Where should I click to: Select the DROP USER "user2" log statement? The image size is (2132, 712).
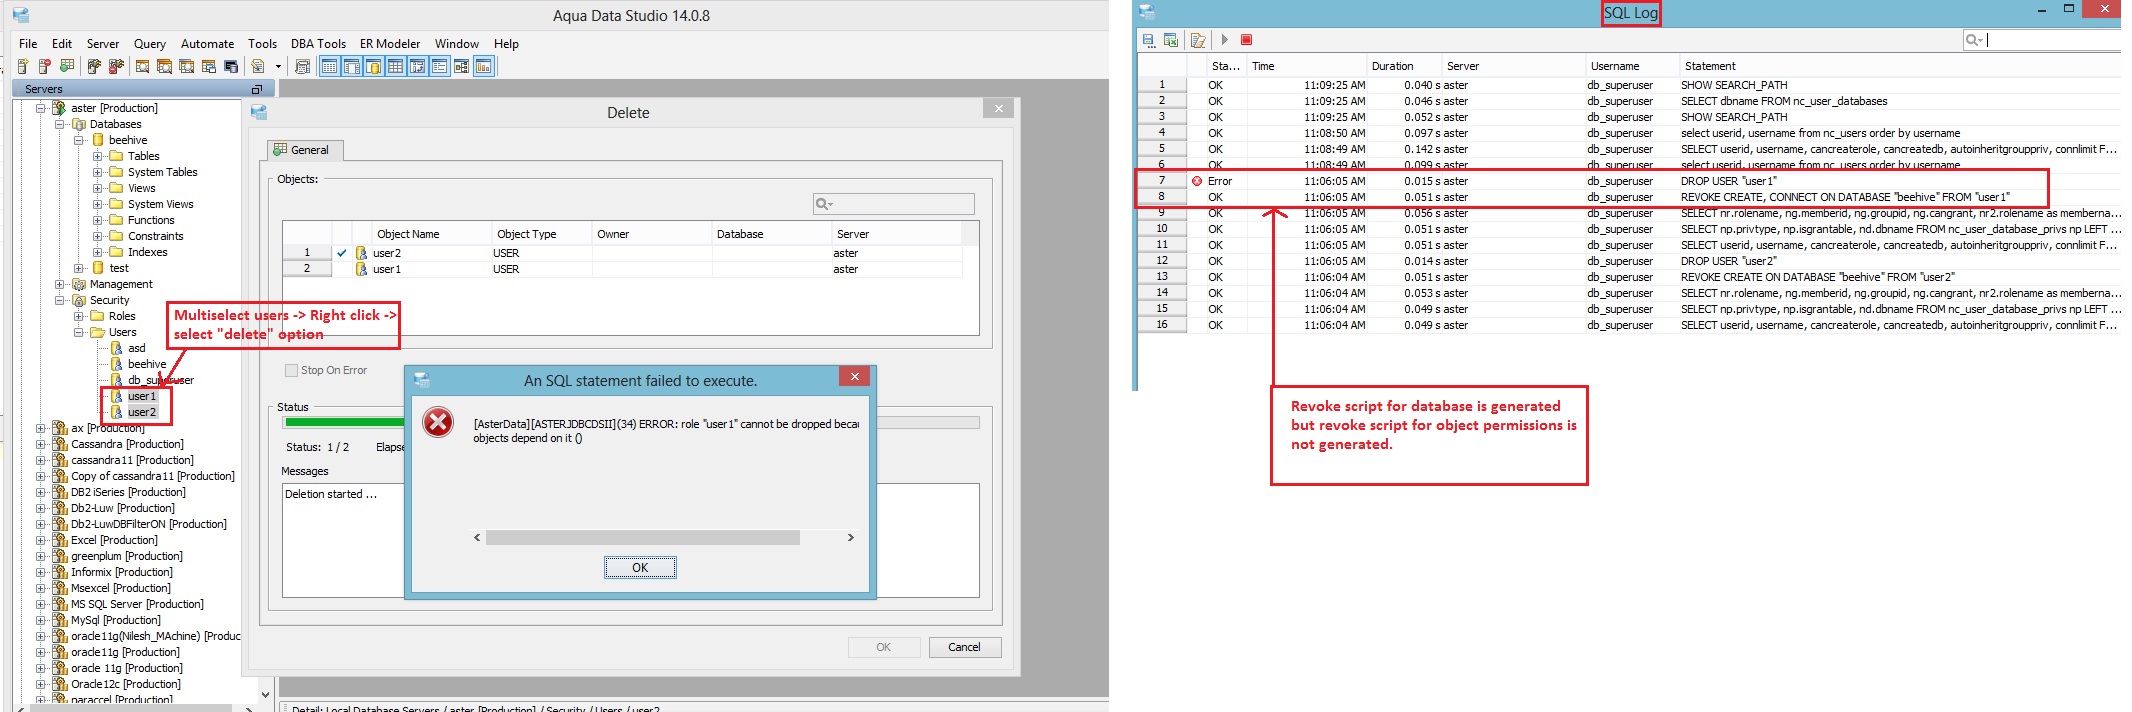(x=1729, y=261)
